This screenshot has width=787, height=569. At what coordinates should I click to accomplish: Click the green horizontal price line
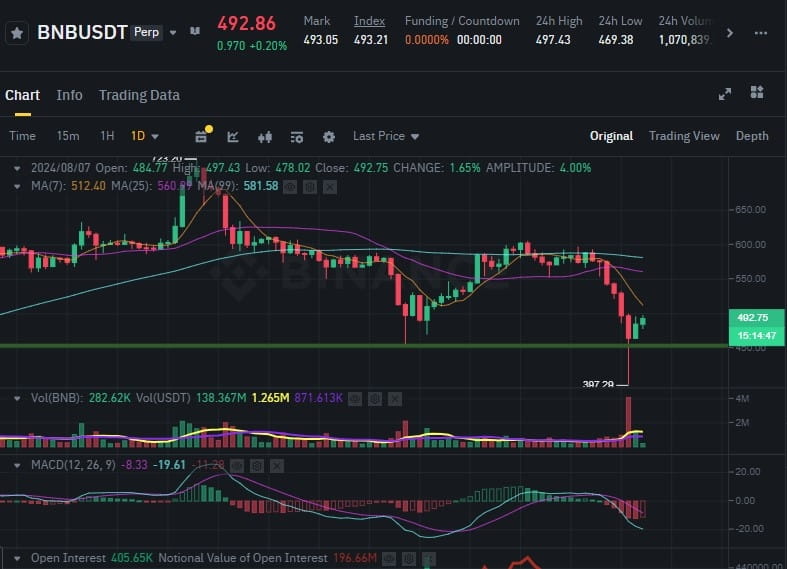(x=364, y=346)
